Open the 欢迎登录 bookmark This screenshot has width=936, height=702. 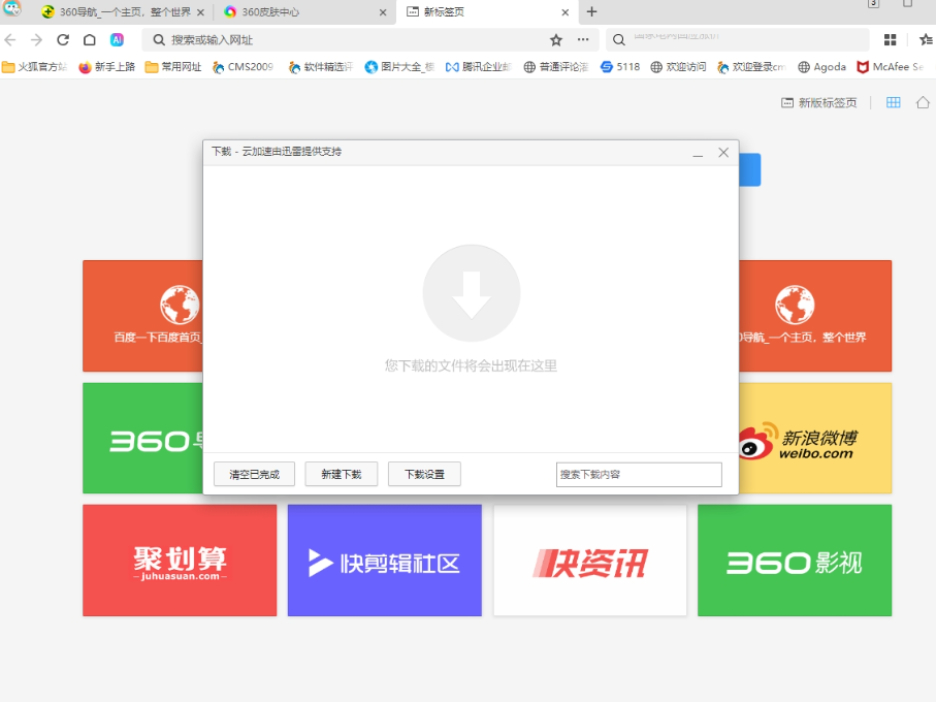pos(752,67)
